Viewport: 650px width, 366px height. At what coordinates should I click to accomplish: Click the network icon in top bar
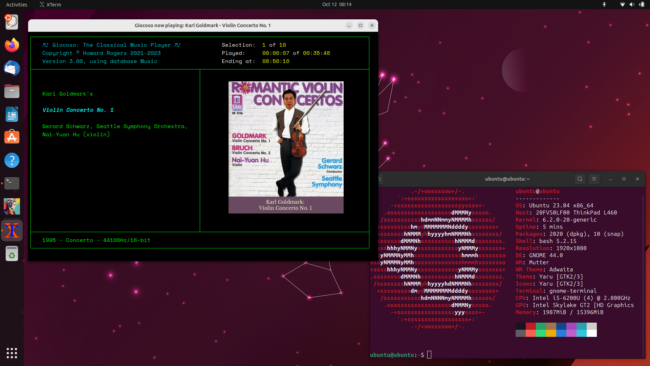622,4
